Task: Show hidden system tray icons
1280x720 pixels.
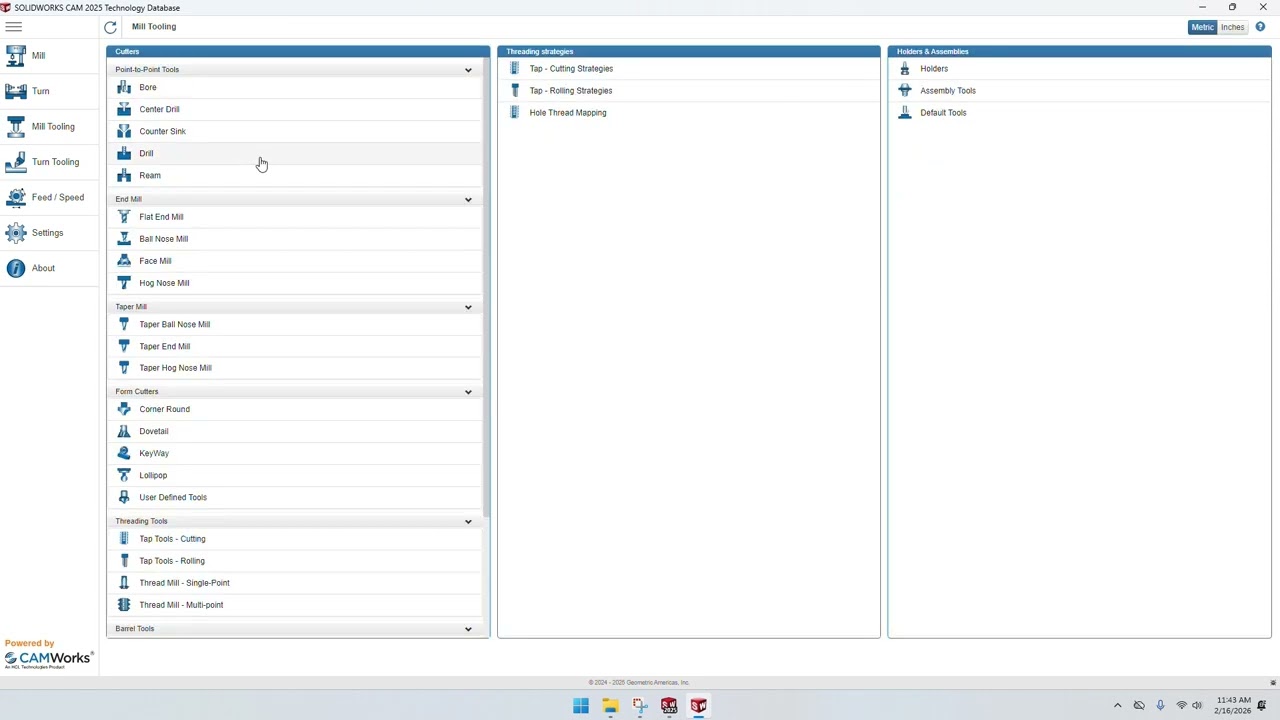Action: [x=1117, y=706]
